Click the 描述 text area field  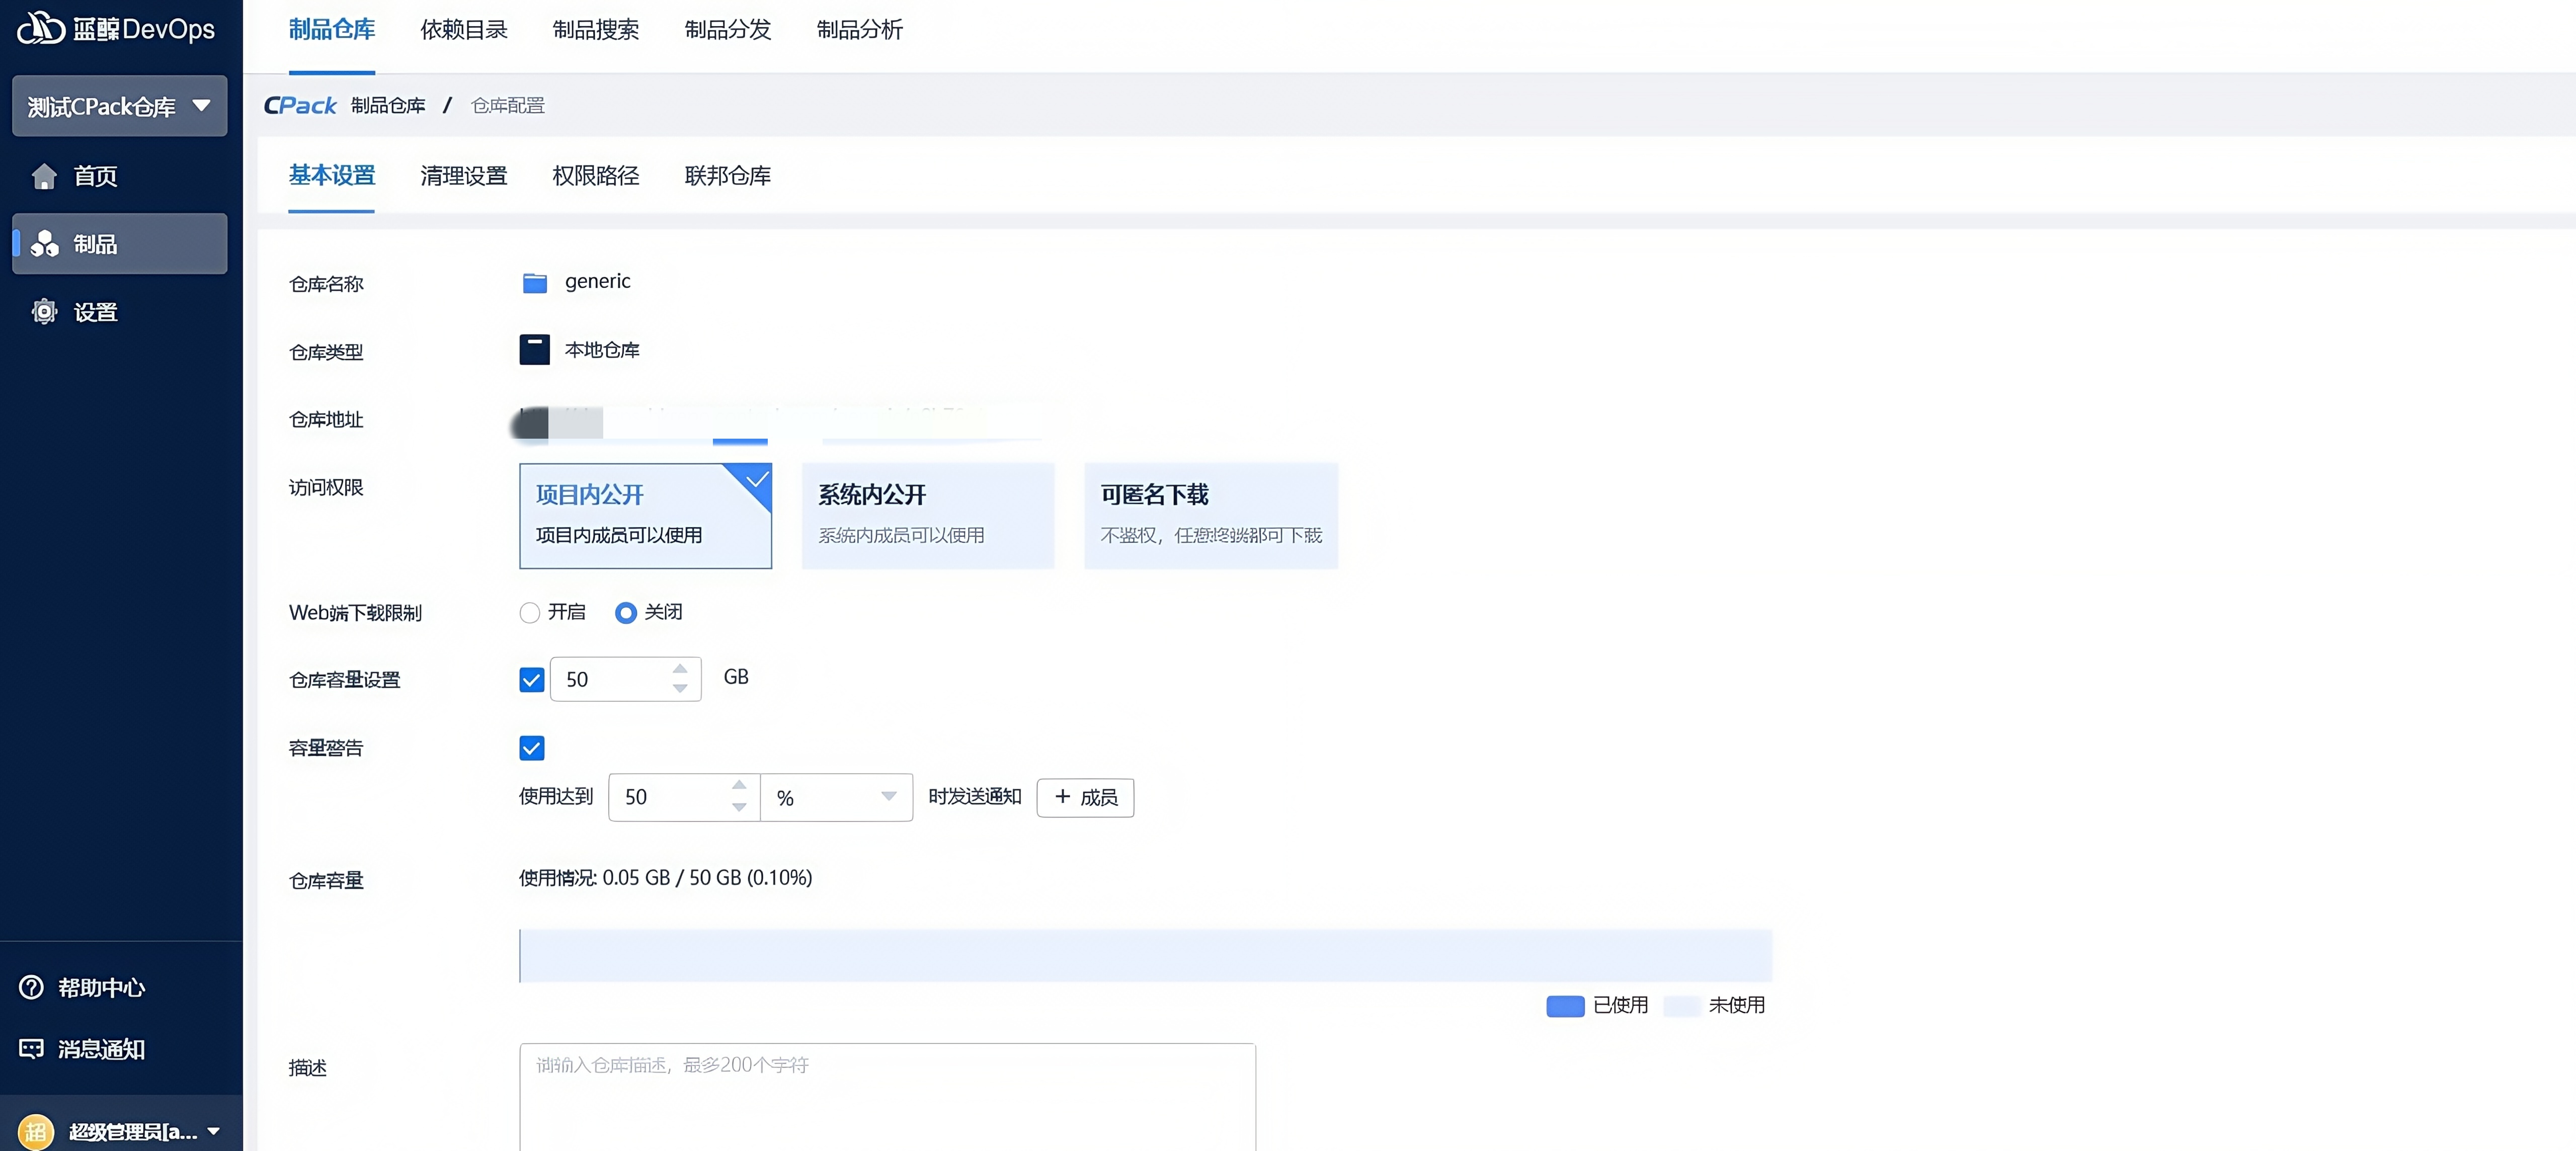pyautogui.click(x=887, y=1097)
